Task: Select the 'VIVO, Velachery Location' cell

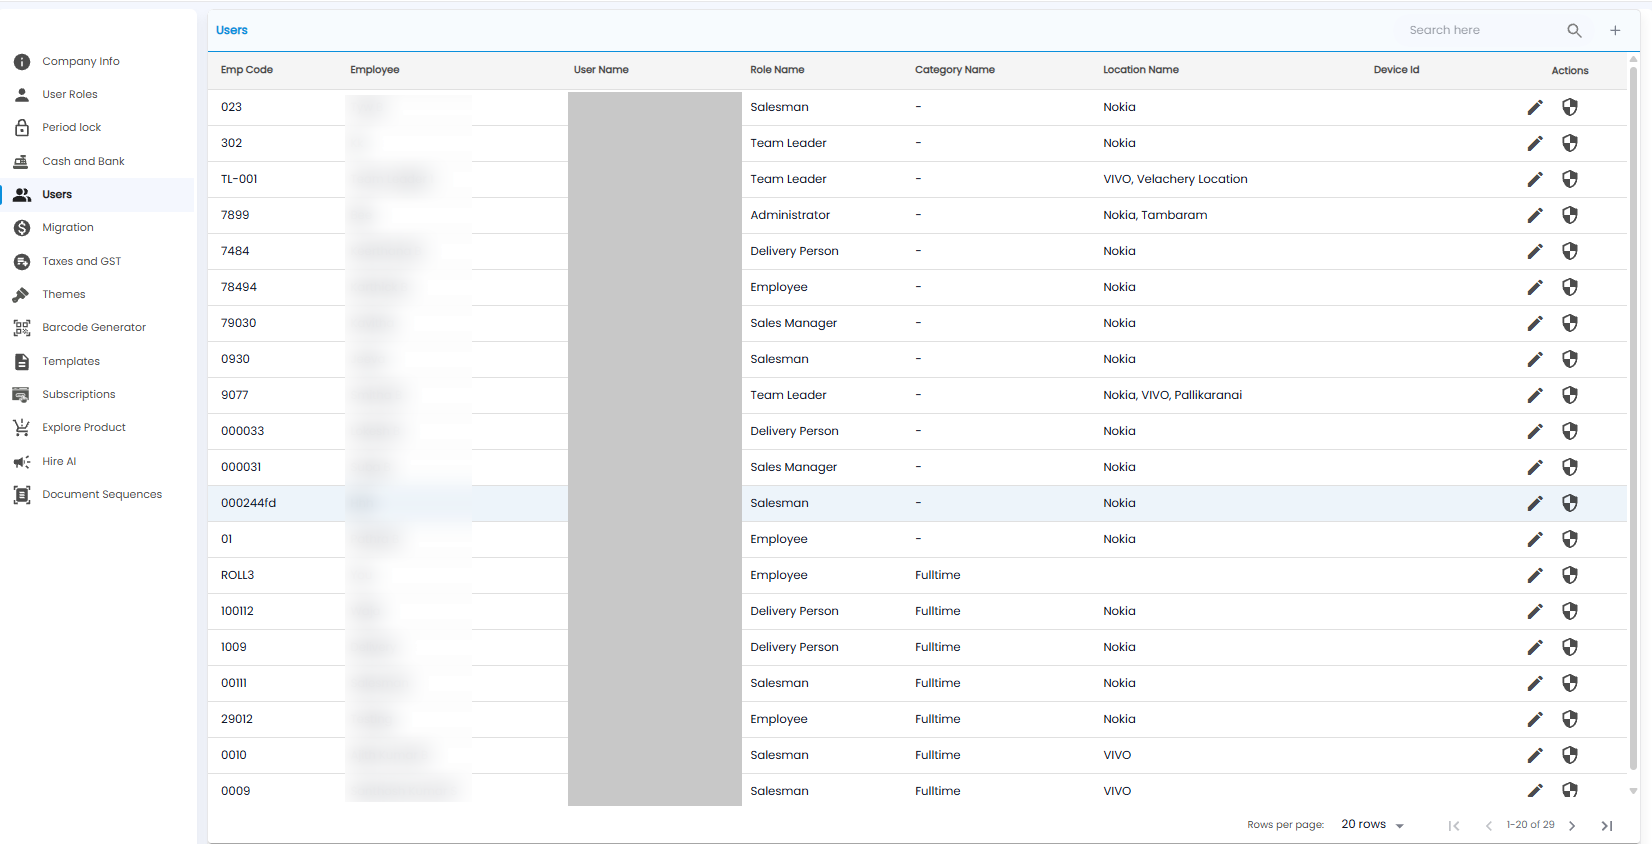Action: (1175, 179)
